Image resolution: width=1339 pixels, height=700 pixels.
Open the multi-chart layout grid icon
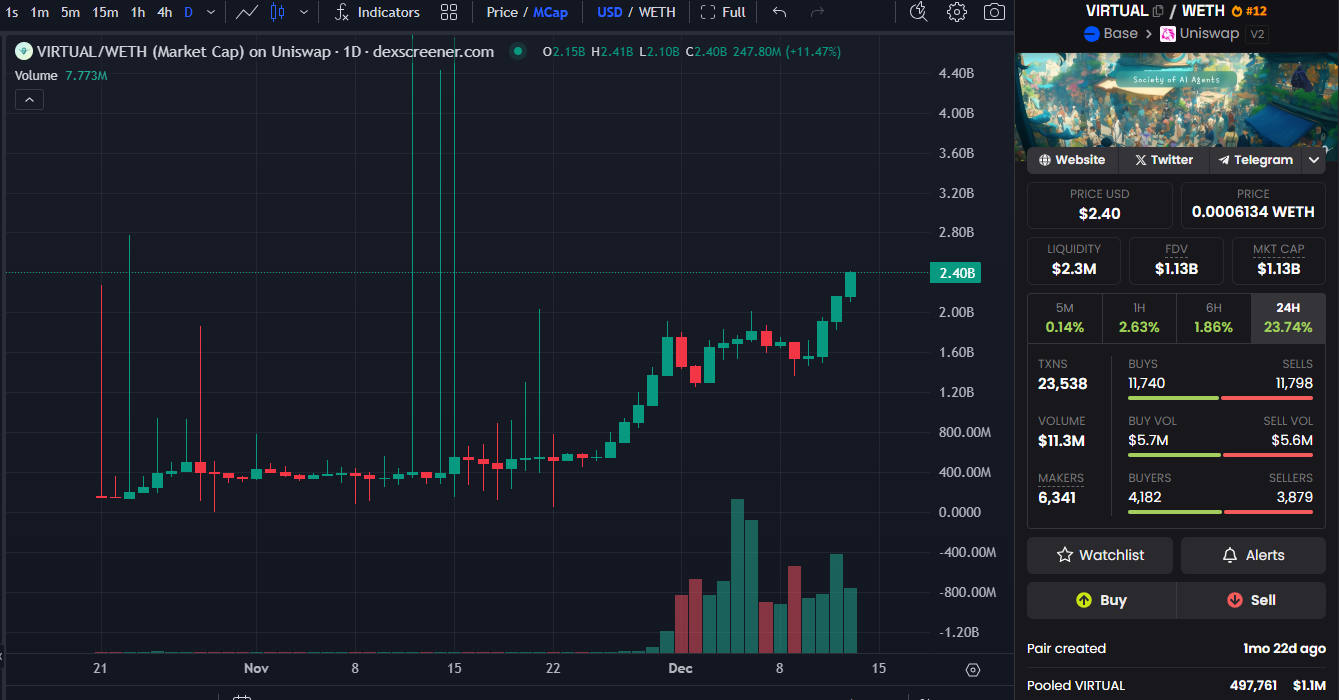point(449,12)
